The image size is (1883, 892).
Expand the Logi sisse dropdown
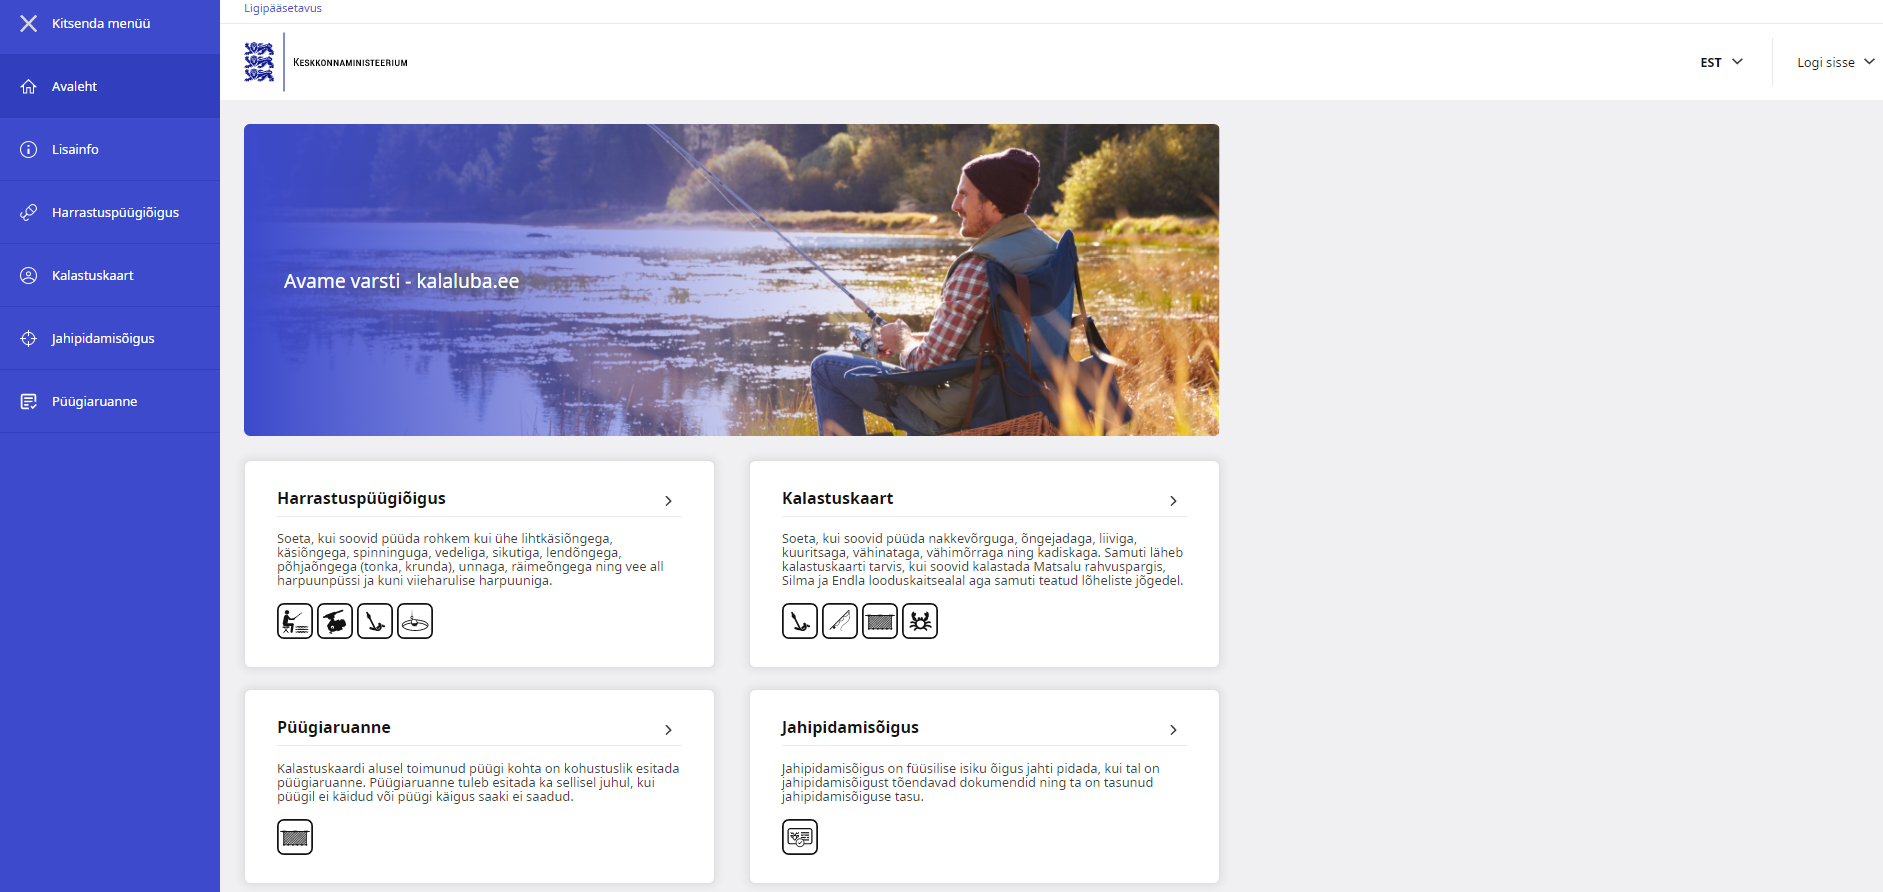[x=1835, y=62]
